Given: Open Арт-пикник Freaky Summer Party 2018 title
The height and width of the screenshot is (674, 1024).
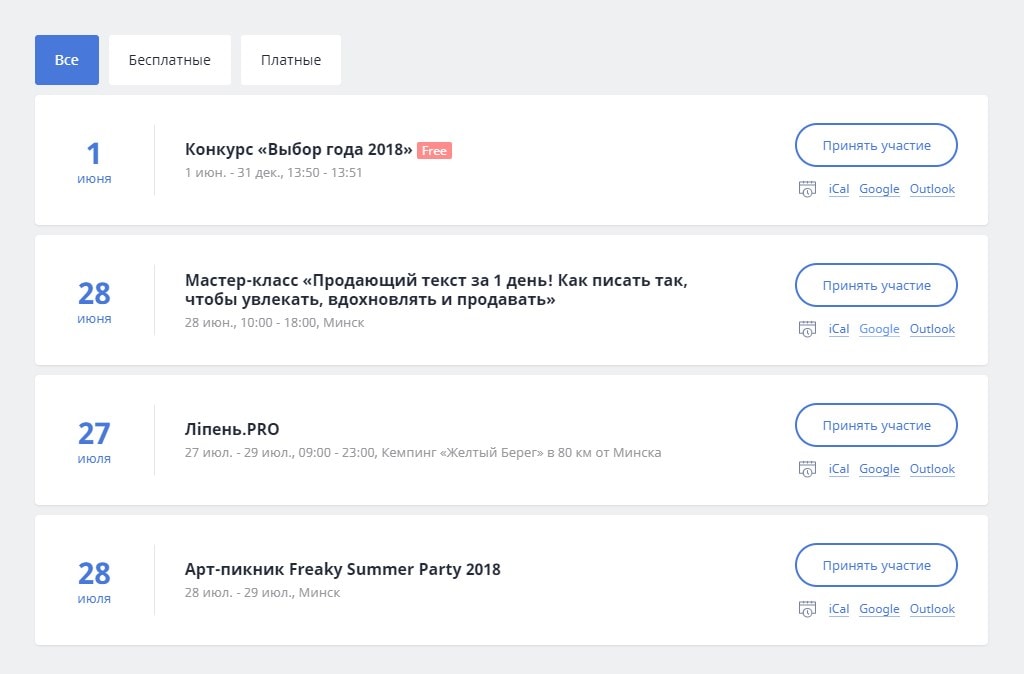Looking at the screenshot, I should (x=342, y=570).
